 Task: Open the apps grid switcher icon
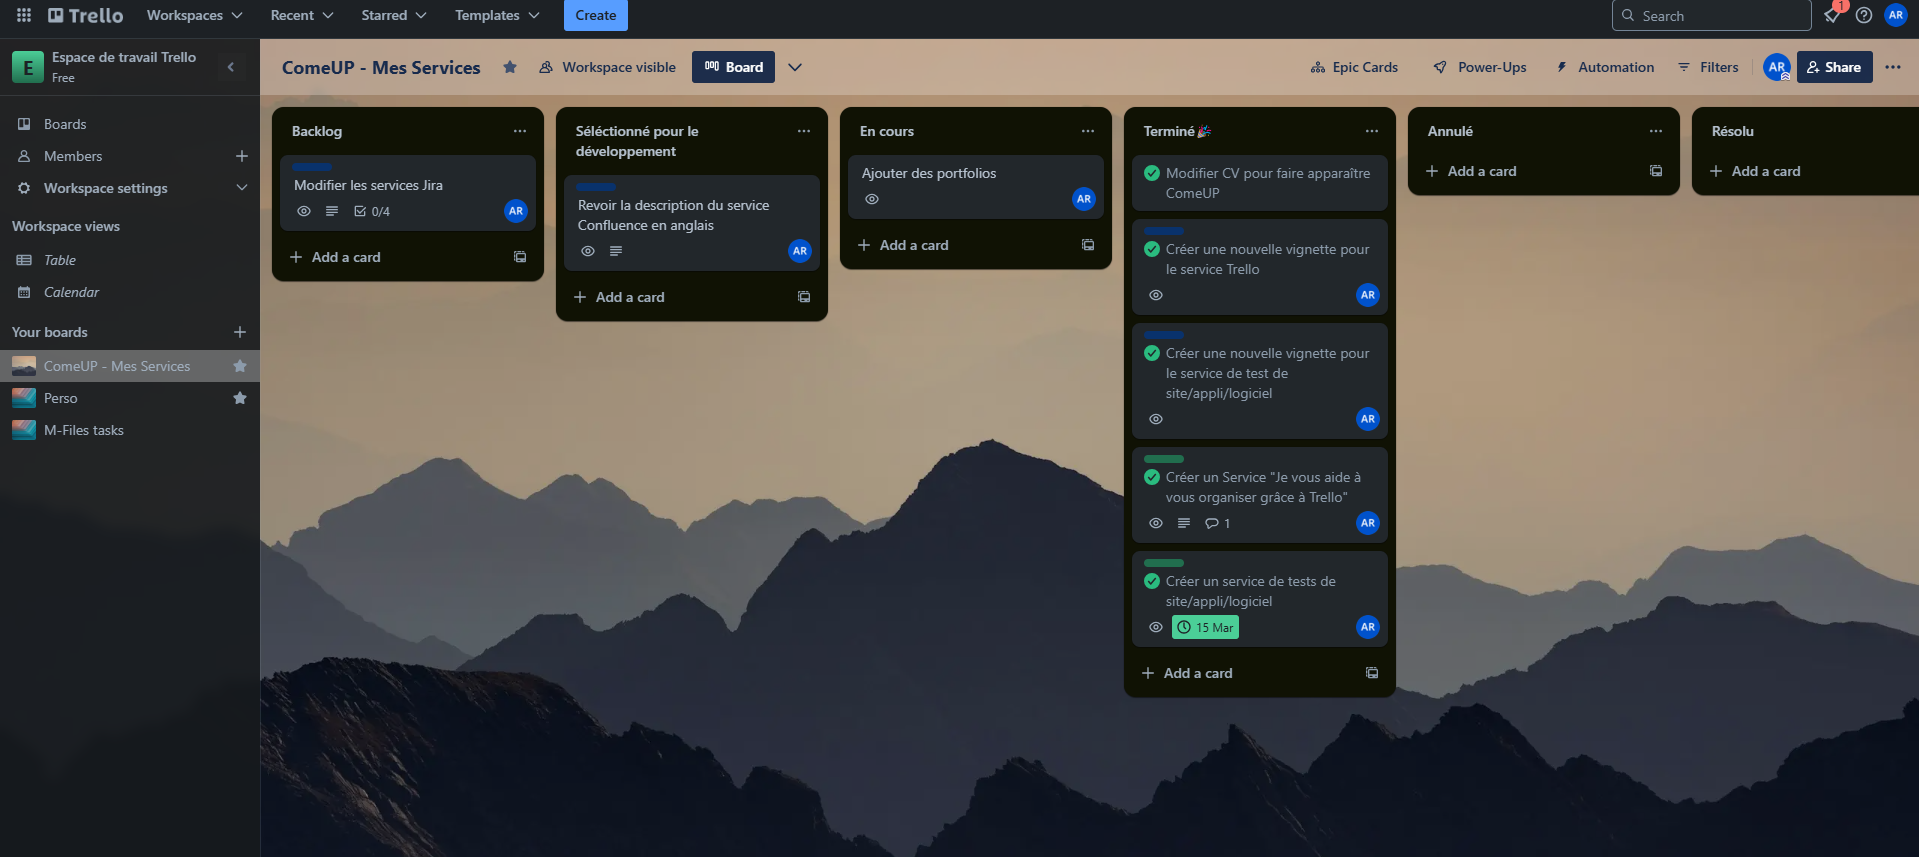coord(24,15)
